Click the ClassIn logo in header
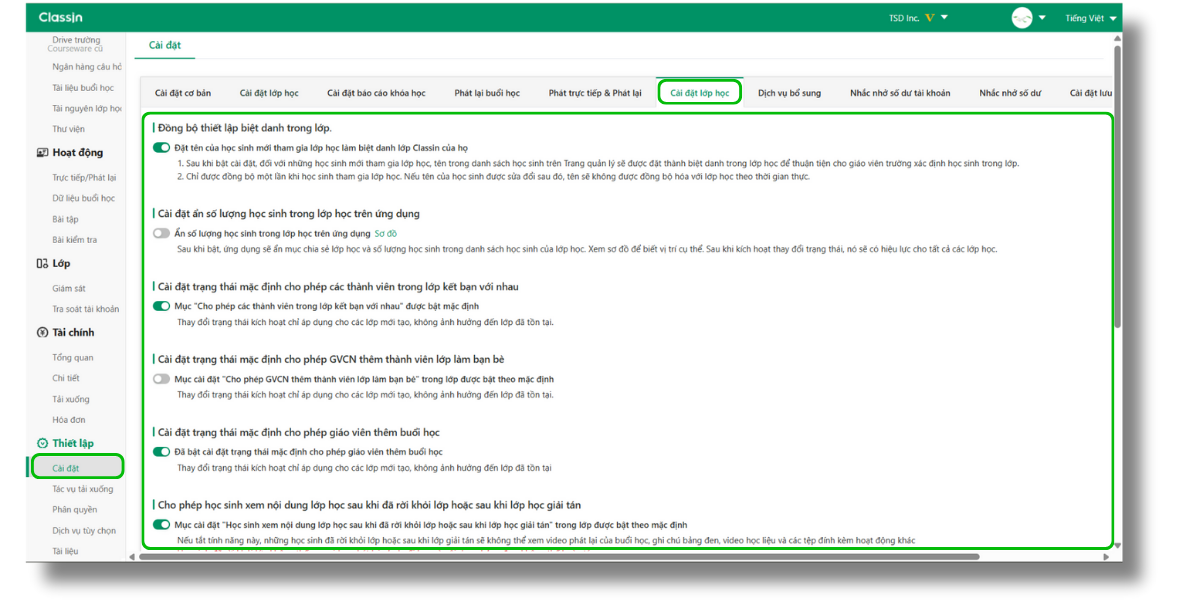The width and height of the screenshot is (1187, 606). tap(60, 18)
